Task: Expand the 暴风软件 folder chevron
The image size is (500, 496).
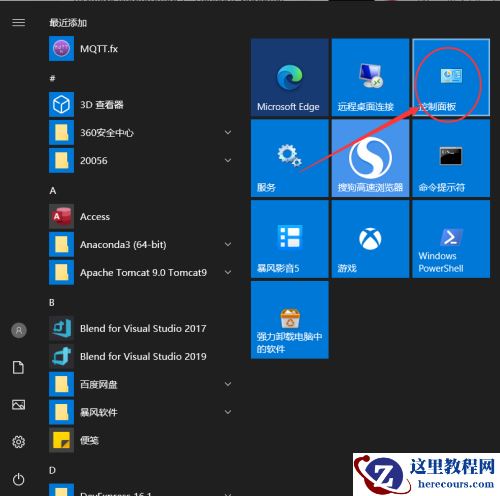Action: pos(228,412)
